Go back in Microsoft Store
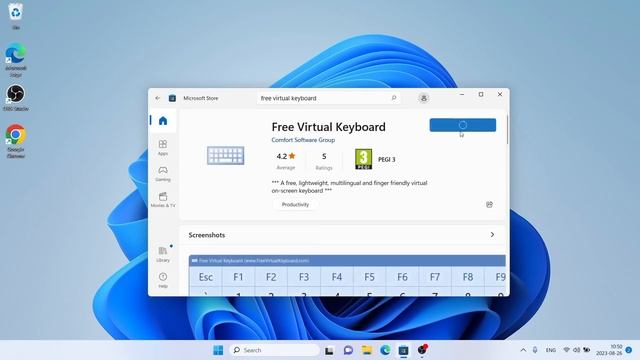The width and height of the screenshot is (640, 360). [158, 98]
